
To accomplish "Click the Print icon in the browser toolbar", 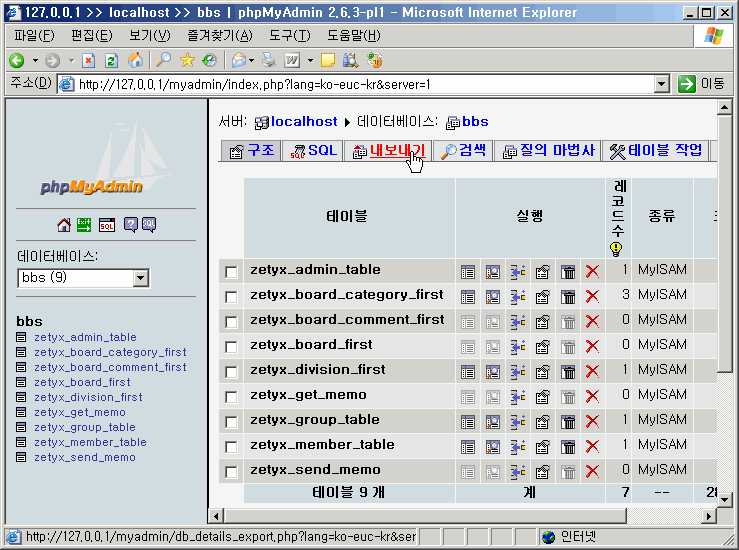I will 269,60.
